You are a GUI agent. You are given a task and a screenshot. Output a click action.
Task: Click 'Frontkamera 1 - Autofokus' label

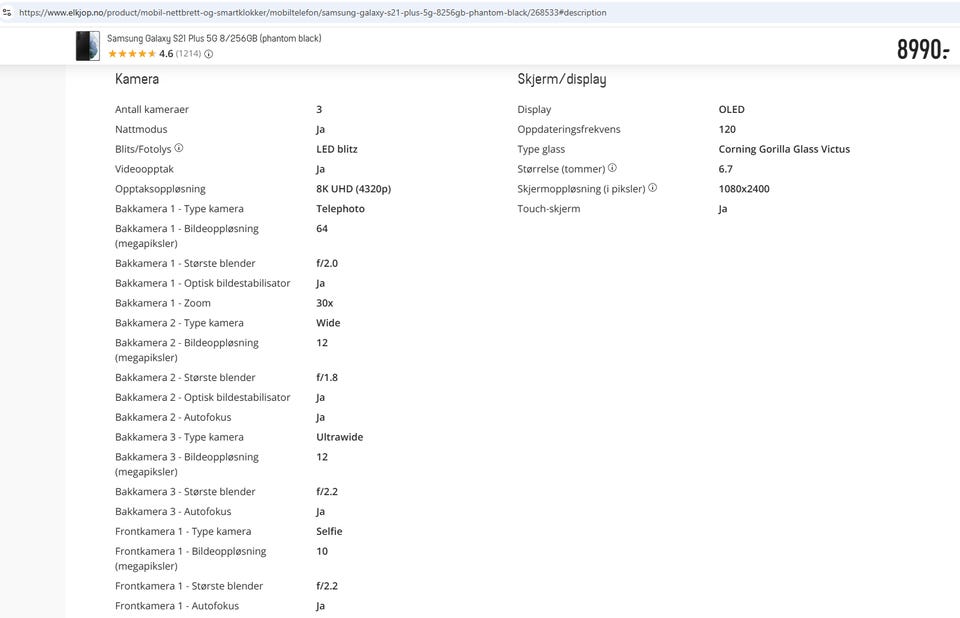(177, 606)
